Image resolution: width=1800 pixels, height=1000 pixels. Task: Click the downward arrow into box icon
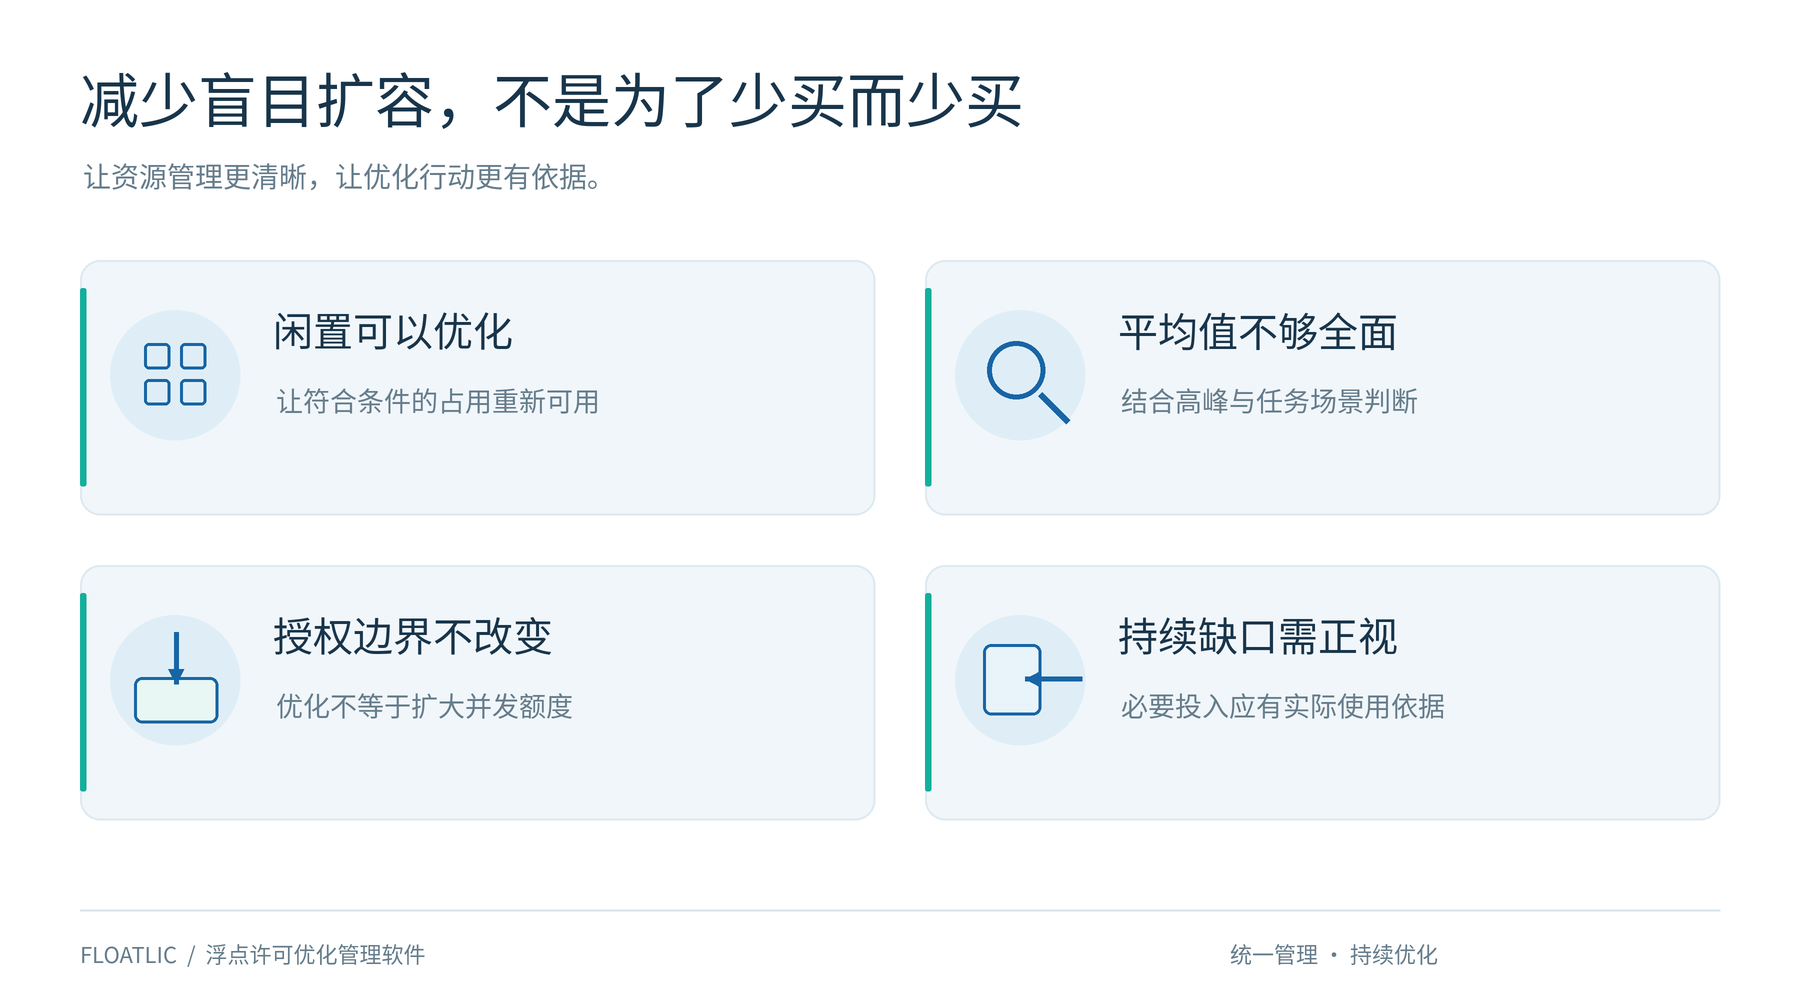pos(176,677)
